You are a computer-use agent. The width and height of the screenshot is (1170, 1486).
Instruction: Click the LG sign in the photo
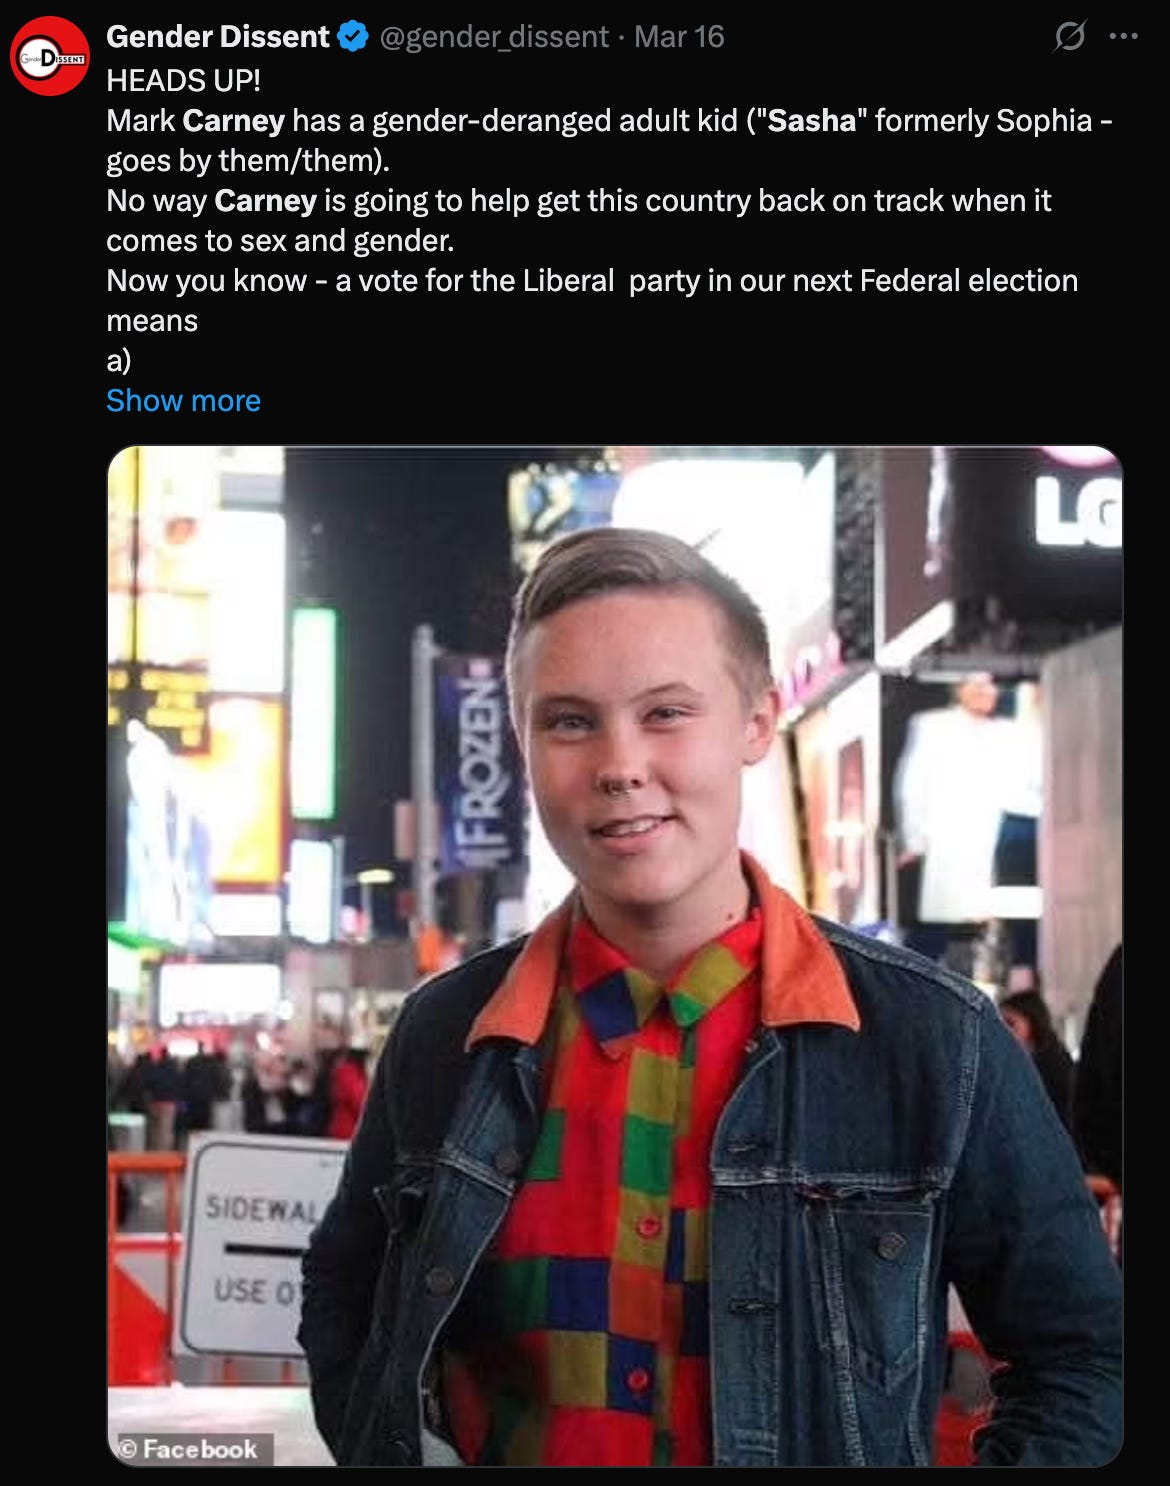(x=1078, y=511)
